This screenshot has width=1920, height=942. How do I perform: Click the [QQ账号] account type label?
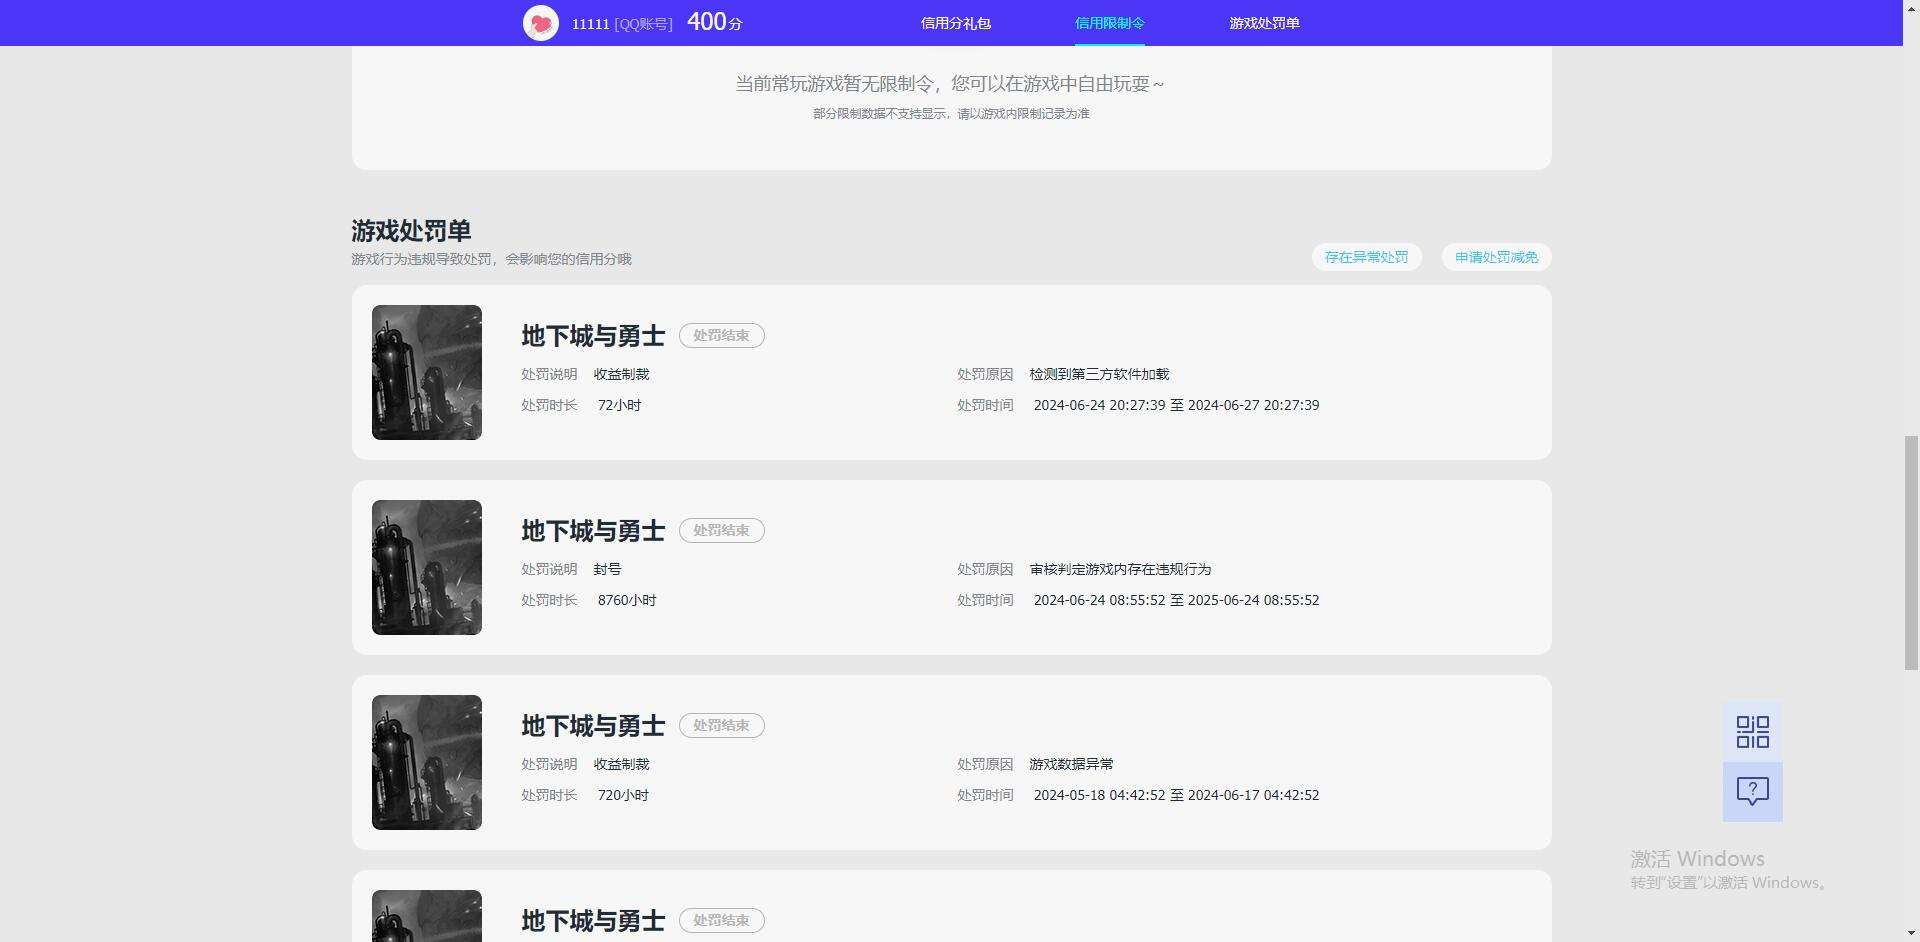tap(643, 24)
